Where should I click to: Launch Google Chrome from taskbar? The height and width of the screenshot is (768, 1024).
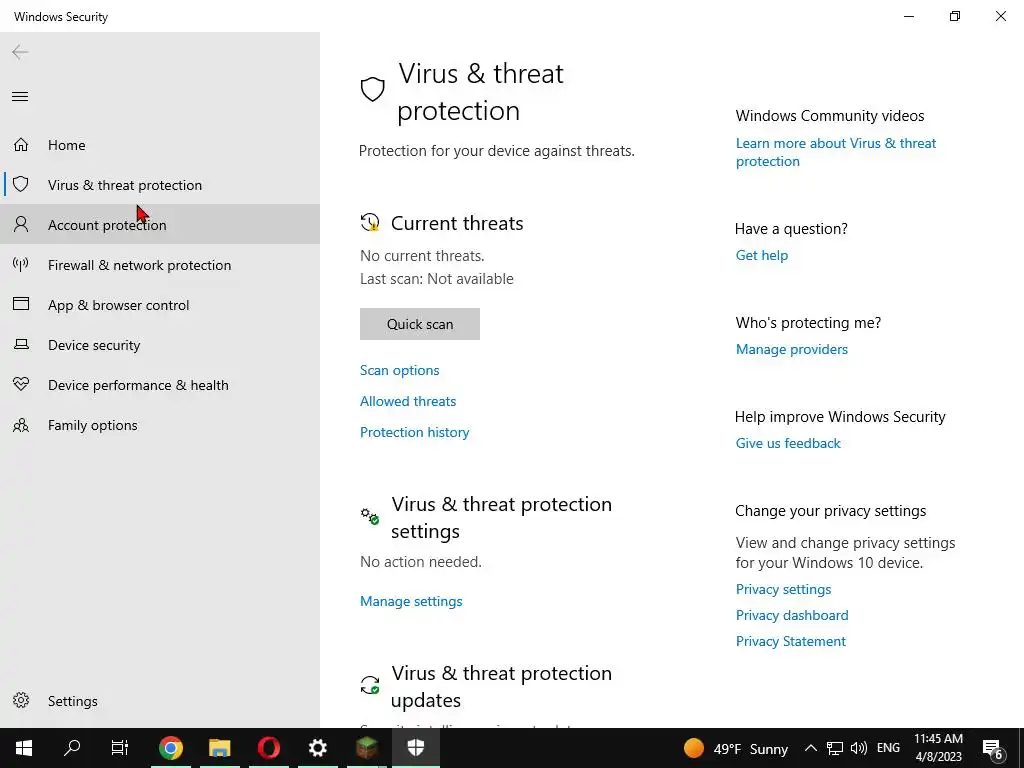tap(170, 748)
